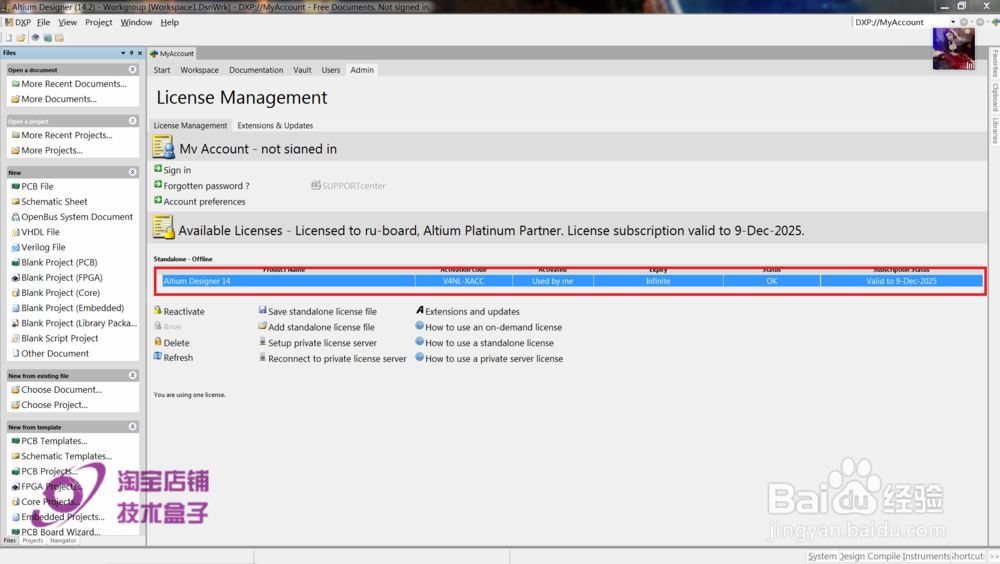Open the DXP://MyAccount address dropdown
This screenshot has height=564, width=1000.
click(953, 22)
